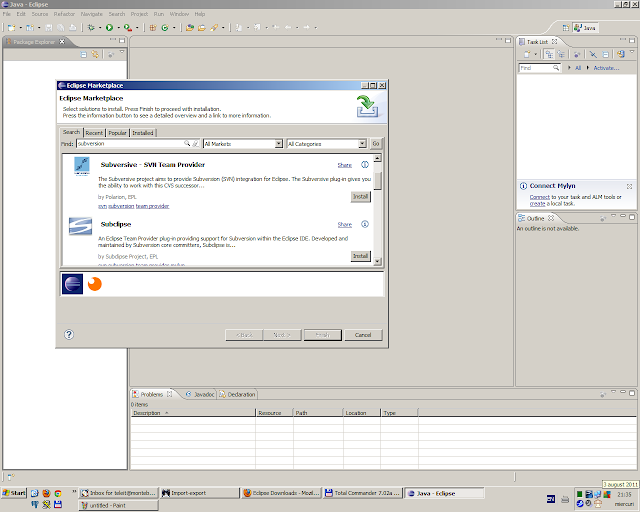Click the New Task icon in Task List
The image size is (640, 512).
point(527,54)
